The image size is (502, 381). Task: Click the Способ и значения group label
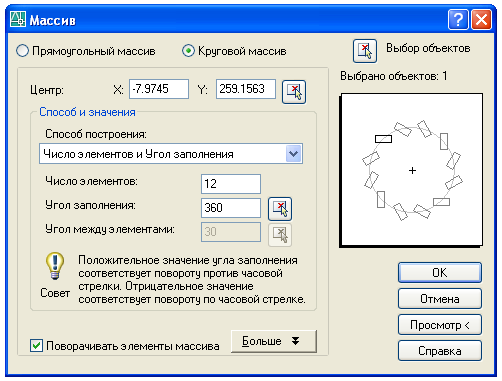(x=87, y=112)
